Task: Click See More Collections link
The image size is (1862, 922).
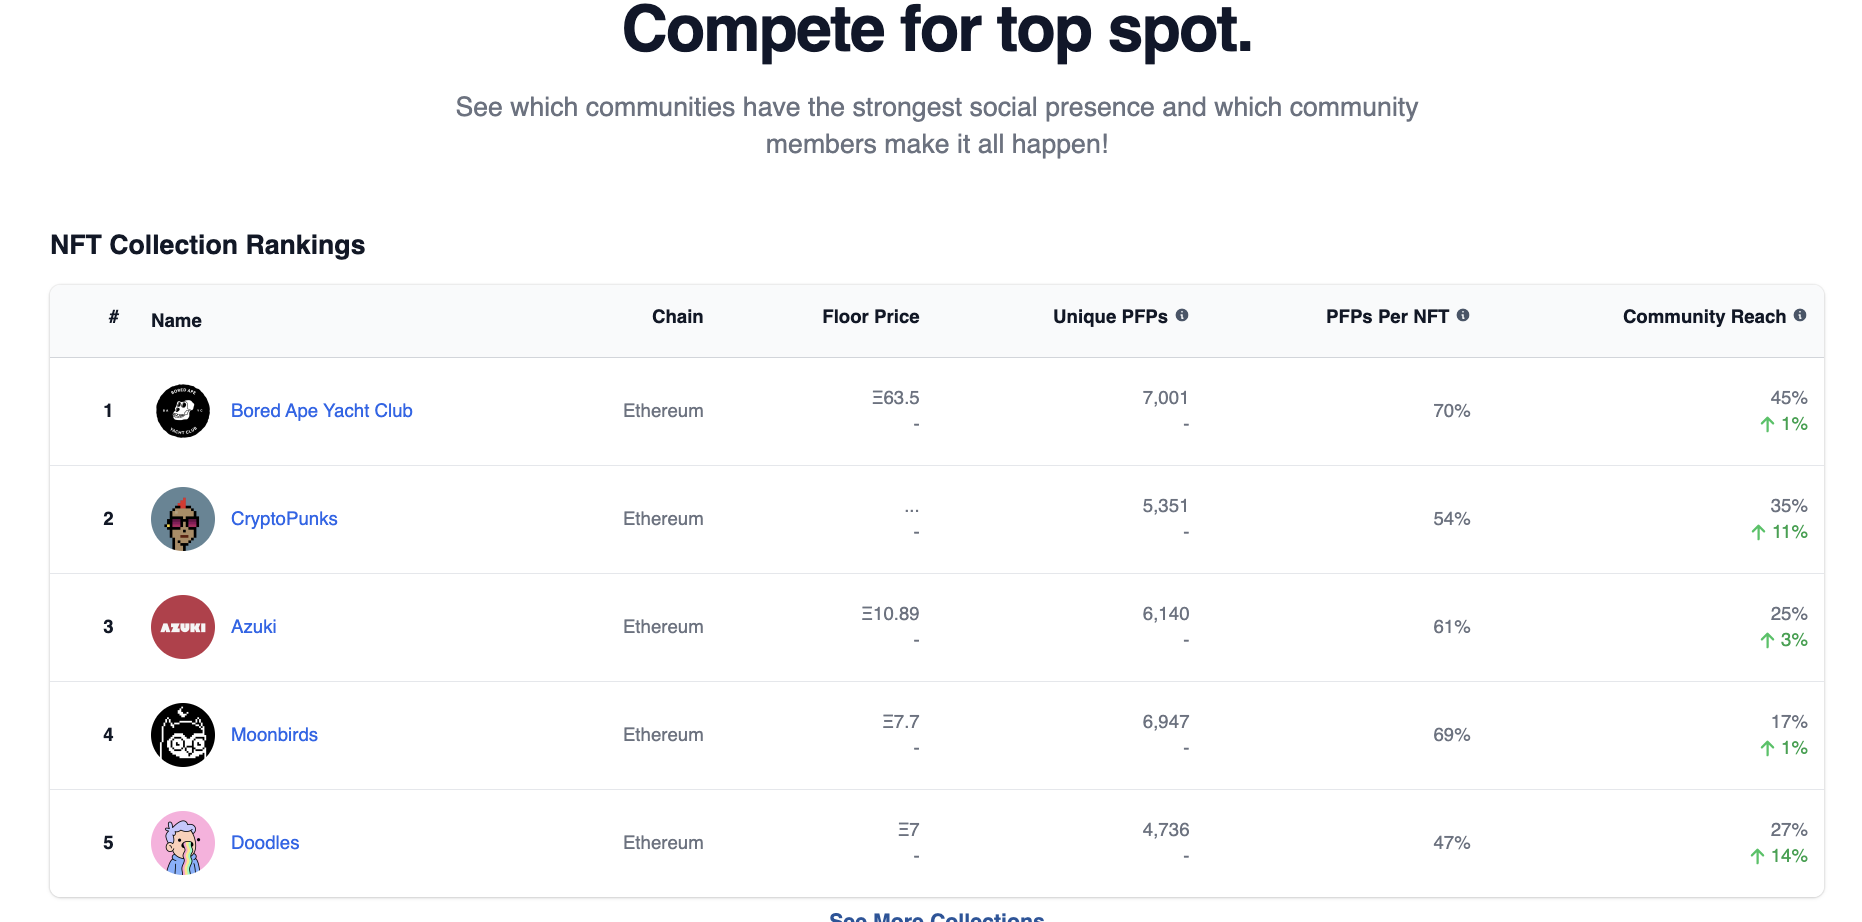Action: (936, 916)
